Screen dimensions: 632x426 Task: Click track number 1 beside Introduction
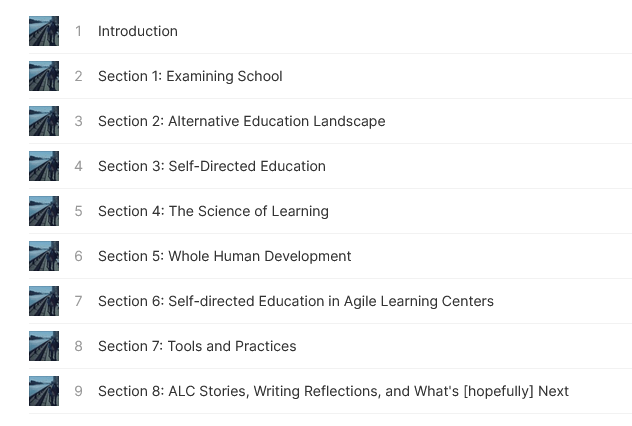(78, 31)
